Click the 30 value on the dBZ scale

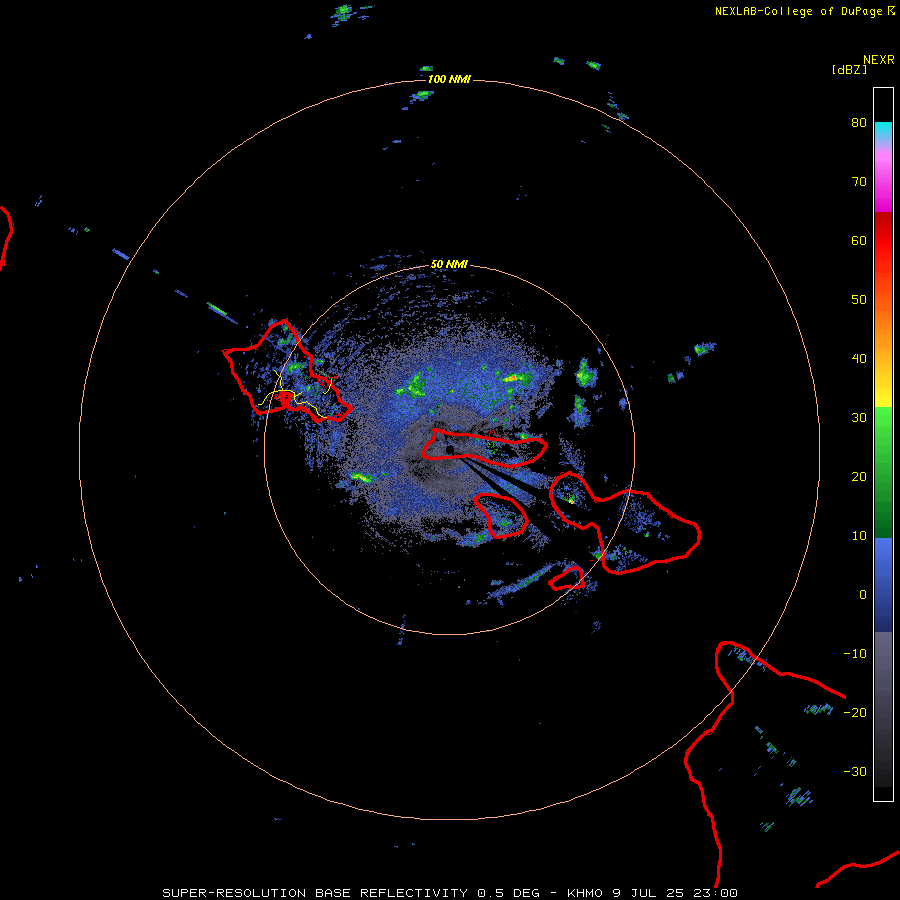click(x=859, y=418)
